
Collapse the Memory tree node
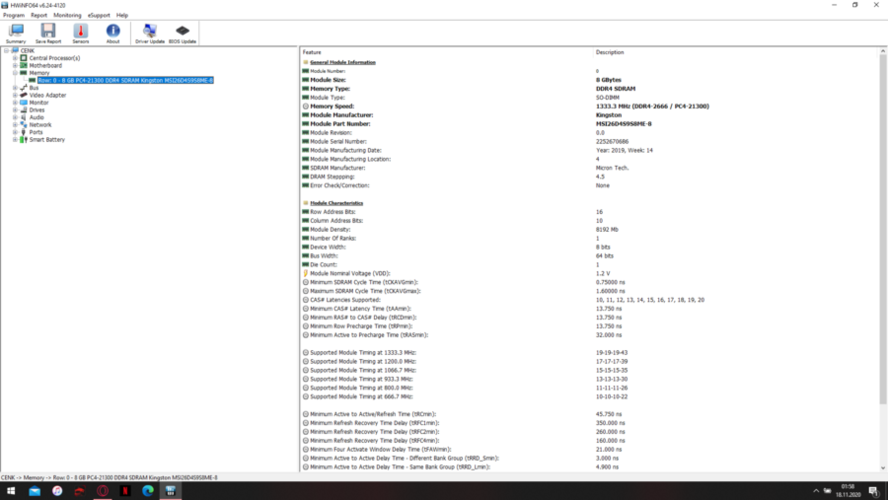(15, 72)
